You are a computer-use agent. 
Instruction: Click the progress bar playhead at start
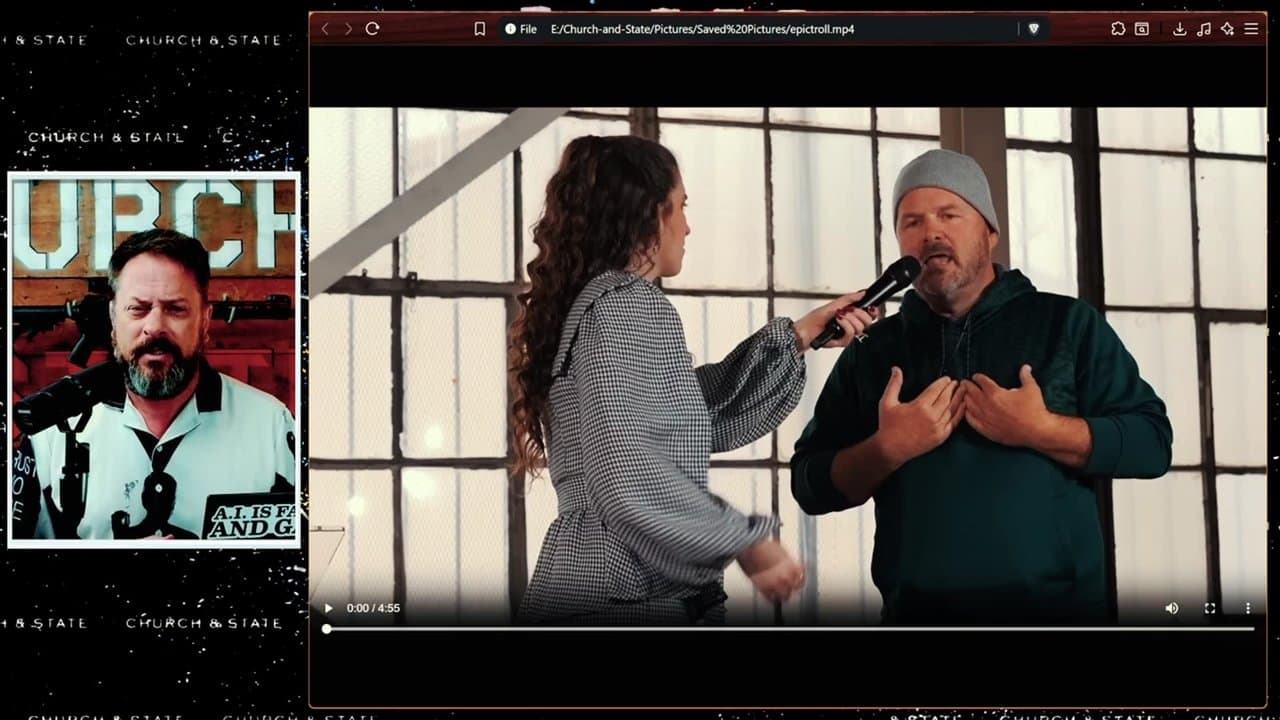click(x=326, y=629)
